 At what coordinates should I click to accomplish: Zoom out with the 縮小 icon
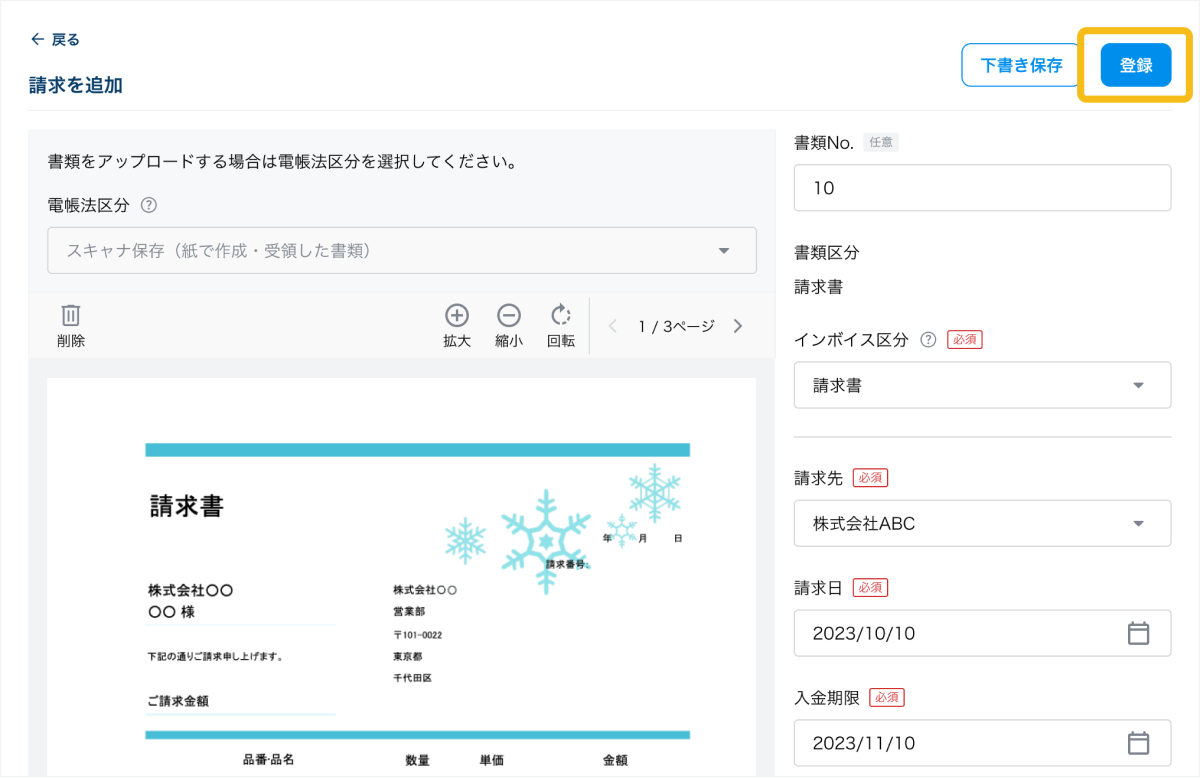tap(509, 316)
